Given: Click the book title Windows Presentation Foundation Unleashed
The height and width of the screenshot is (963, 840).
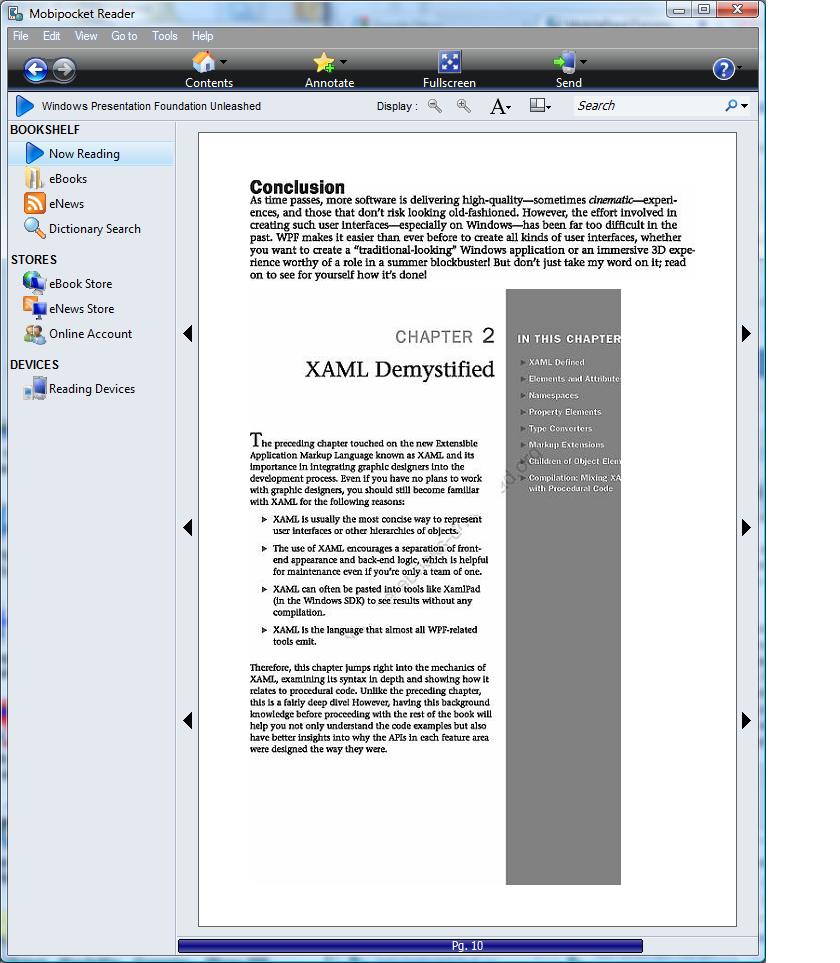Looking at the screenshot, I should [151, 106].
